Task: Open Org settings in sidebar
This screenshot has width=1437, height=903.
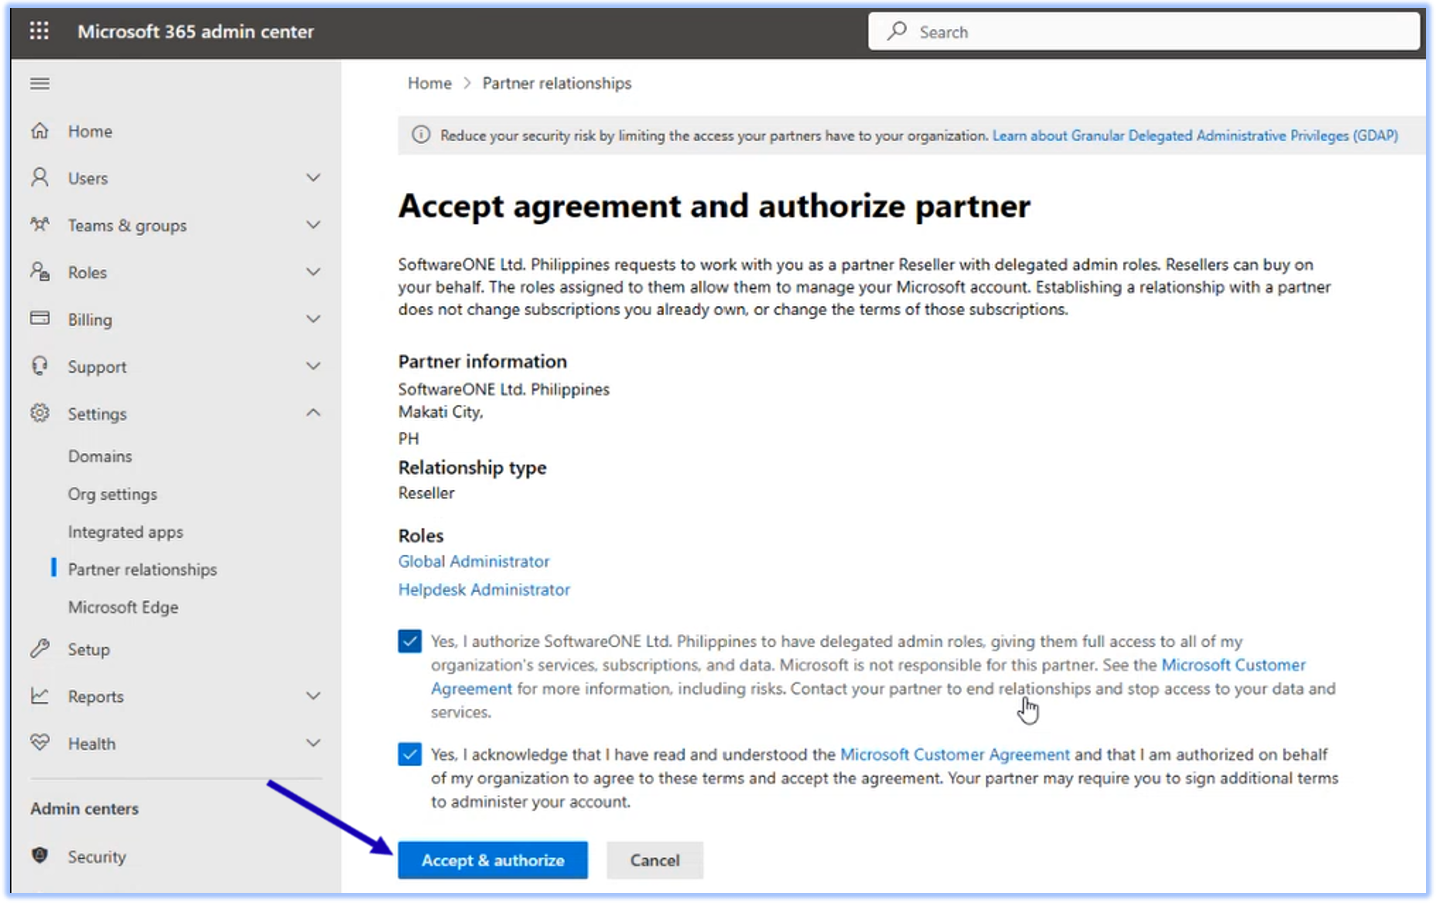Action: click(x=112, y=494)
